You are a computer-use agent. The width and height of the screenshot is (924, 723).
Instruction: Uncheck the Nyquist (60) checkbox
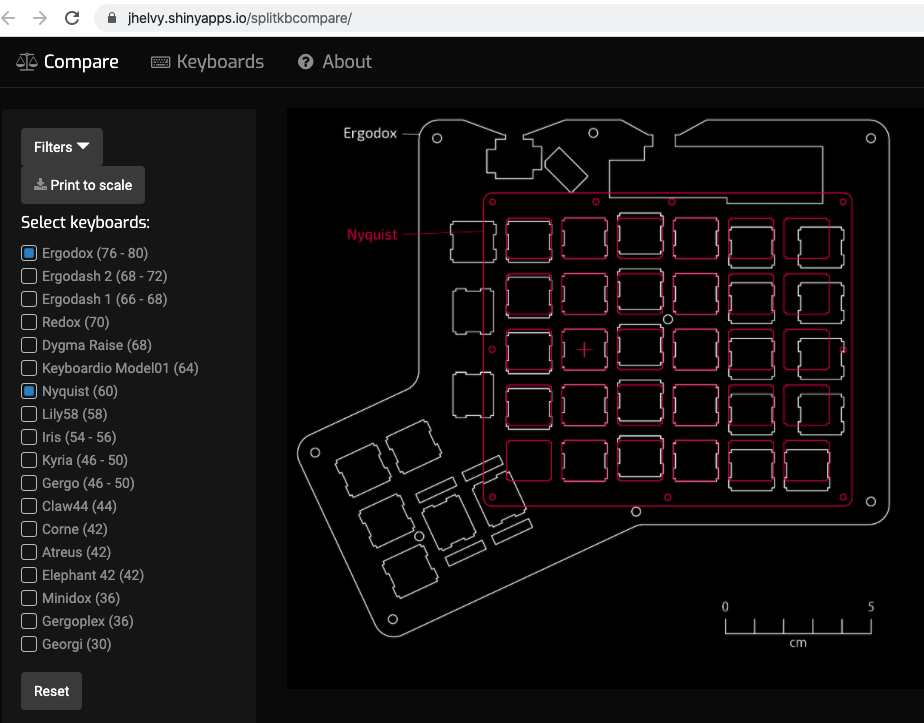29,391
